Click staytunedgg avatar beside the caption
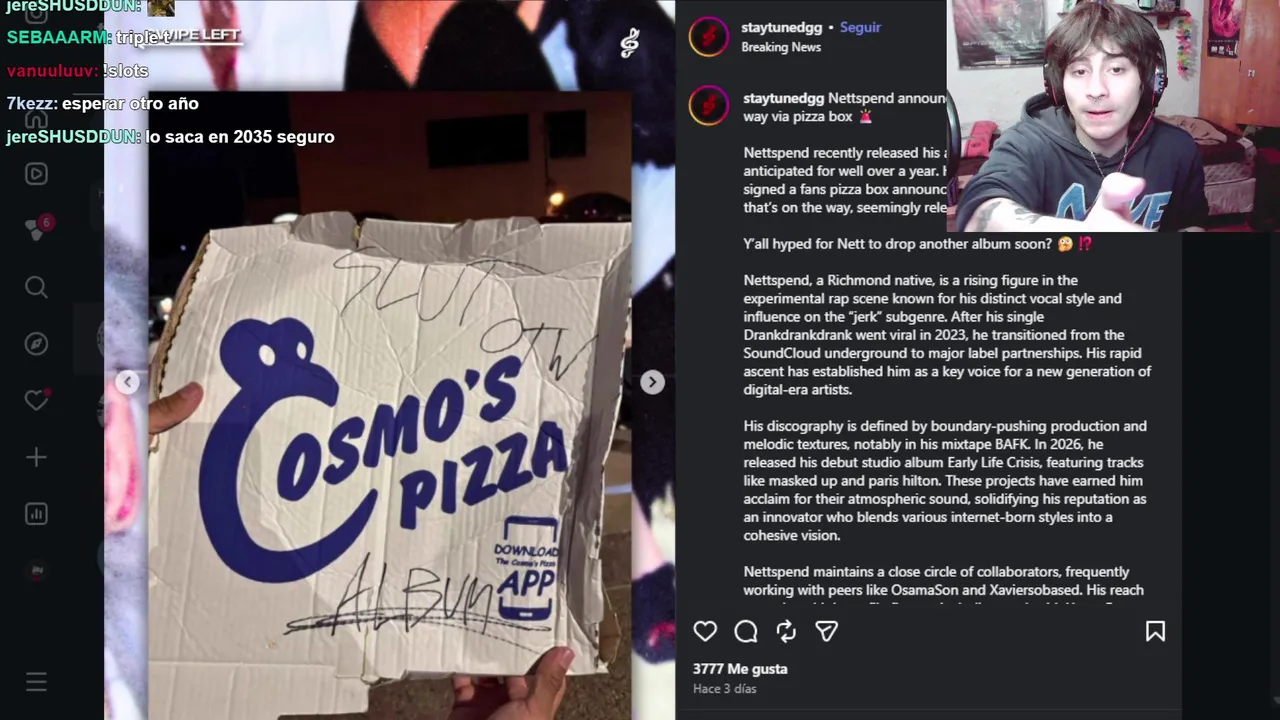The height and width of the screenshot is (720, 1280). 708,106
